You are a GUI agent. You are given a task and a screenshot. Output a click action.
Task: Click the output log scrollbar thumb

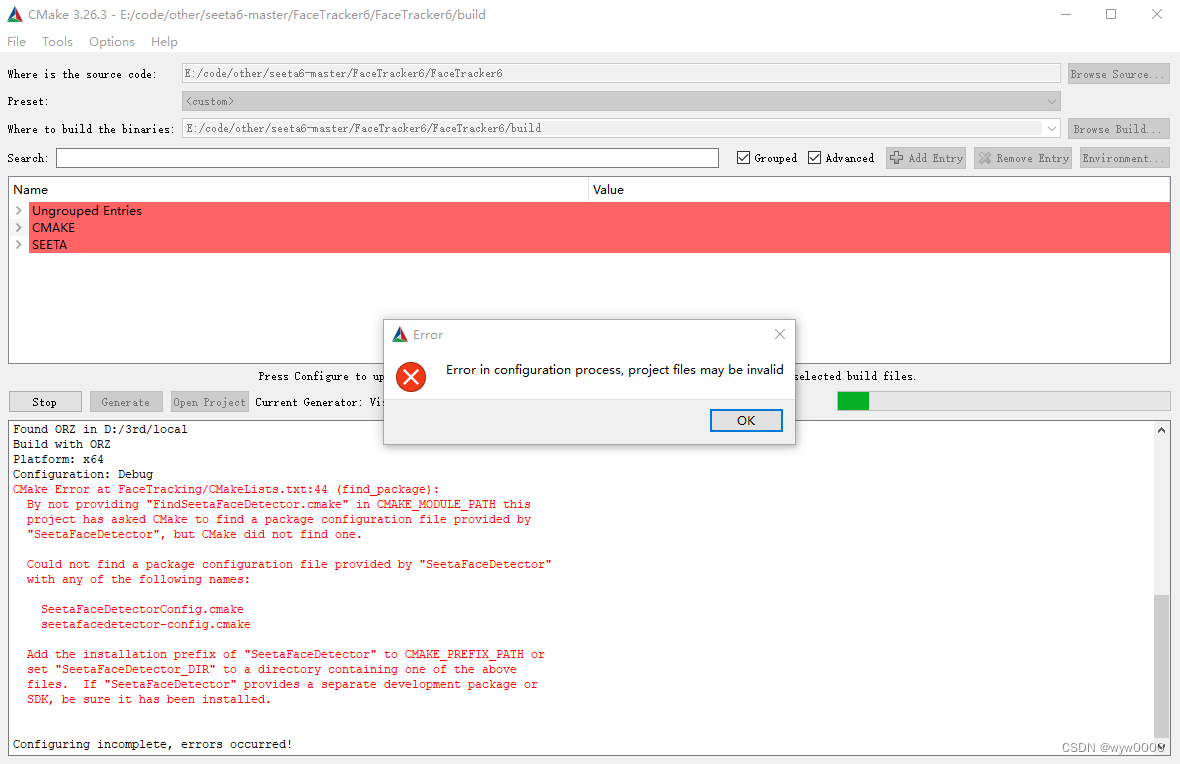pos(1161,666)
